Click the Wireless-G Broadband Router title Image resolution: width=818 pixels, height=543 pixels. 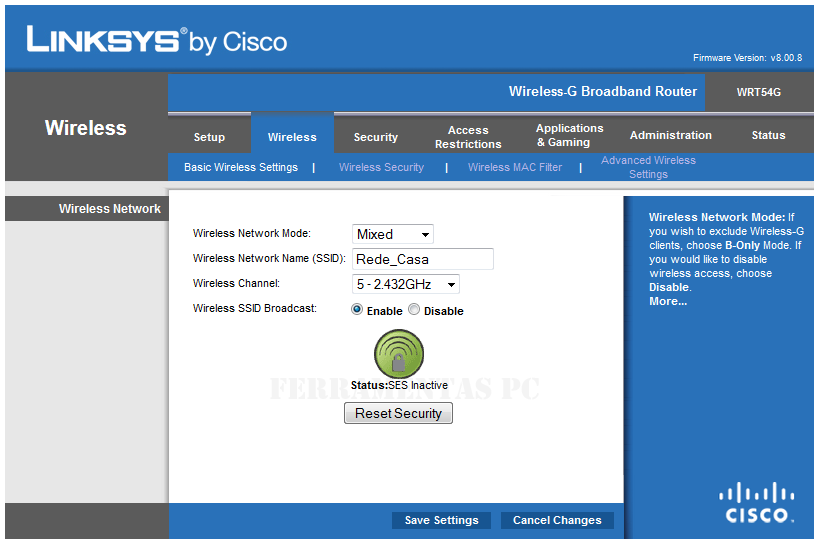point(603,91)
